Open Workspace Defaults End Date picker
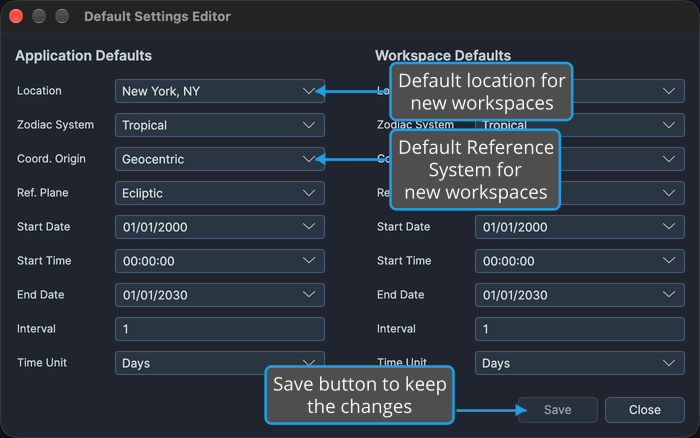 pyautogui.click(x=579, y=295)
